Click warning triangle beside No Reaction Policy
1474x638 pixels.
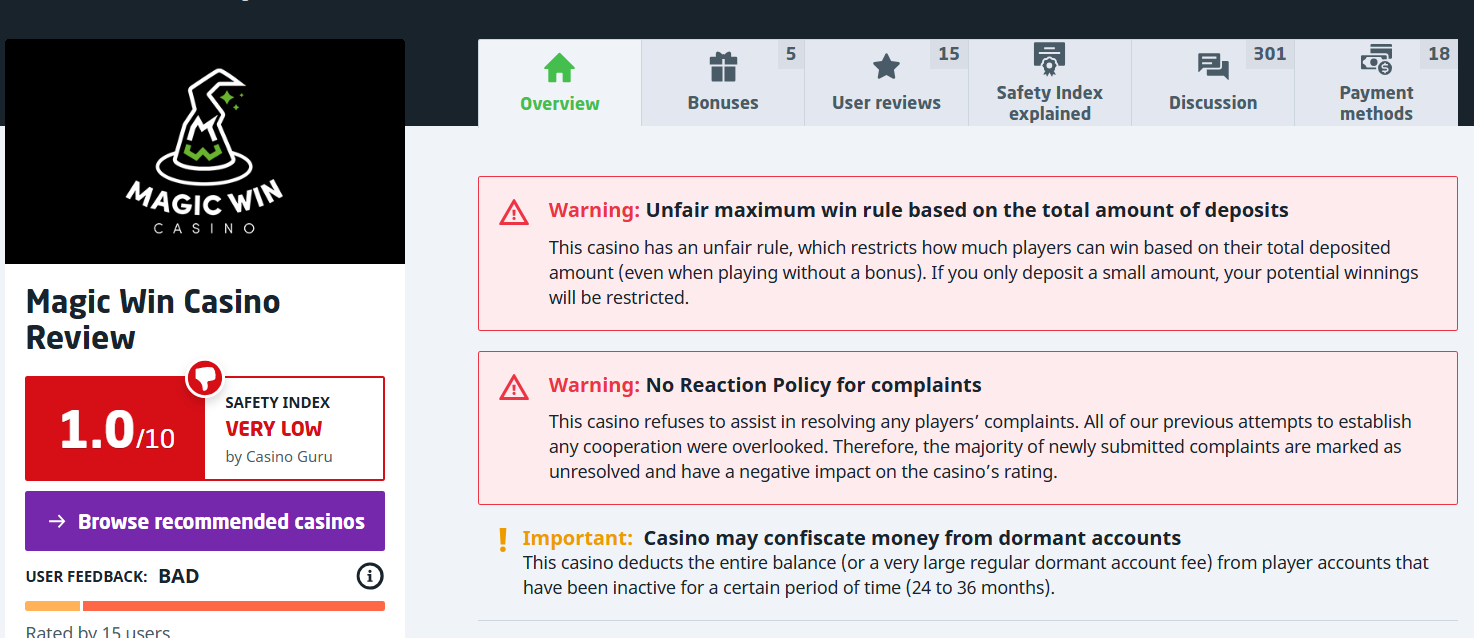click(514, 387)
